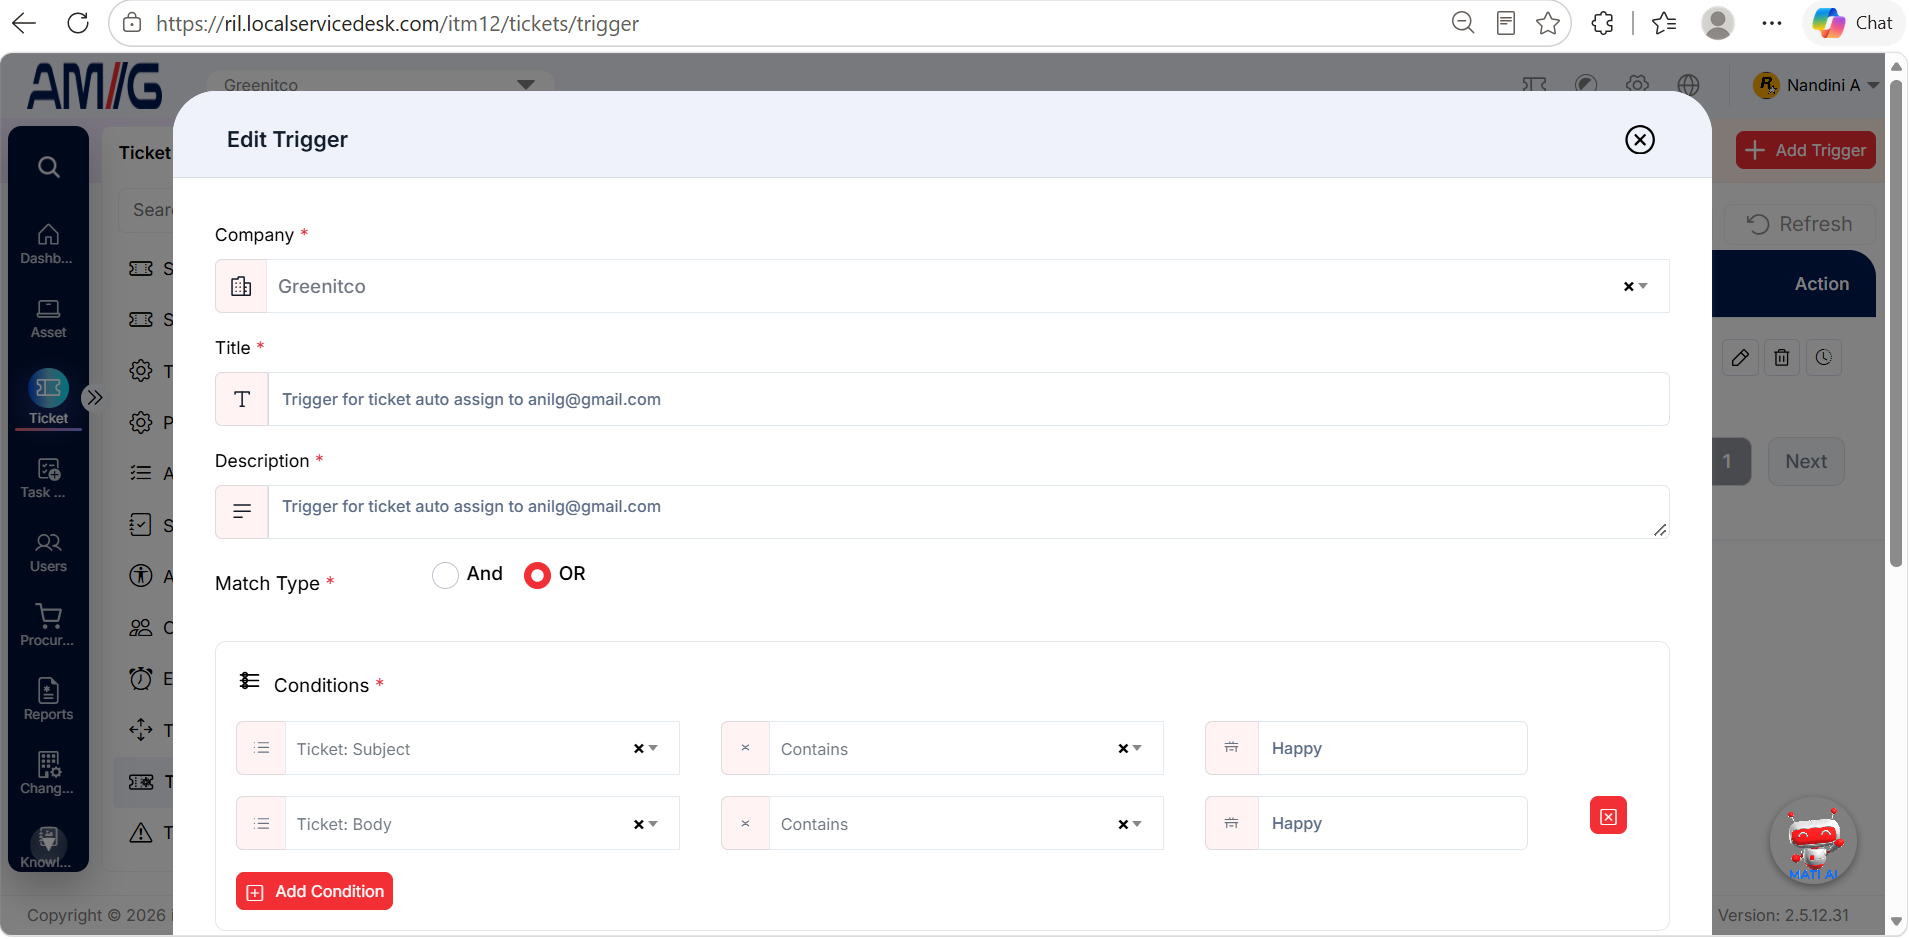
Task: Select the OR match type radio
Action: pos(537,575)
